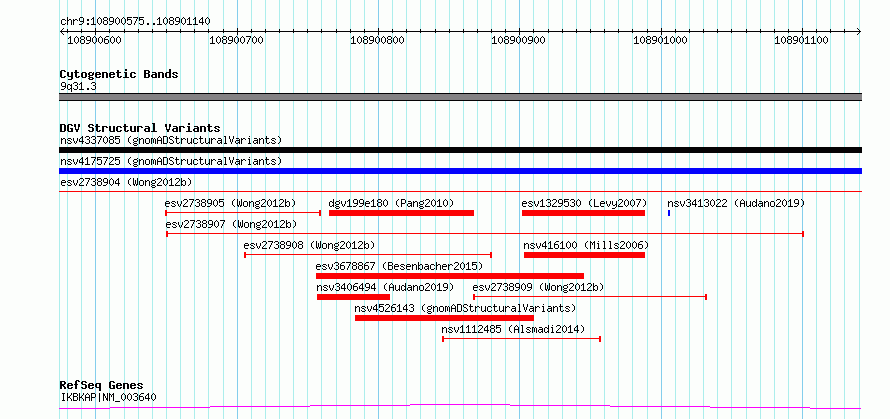Click the Cytogenetic Bands track title
Screen dimensions: 890x419
[x=119, y=74]
